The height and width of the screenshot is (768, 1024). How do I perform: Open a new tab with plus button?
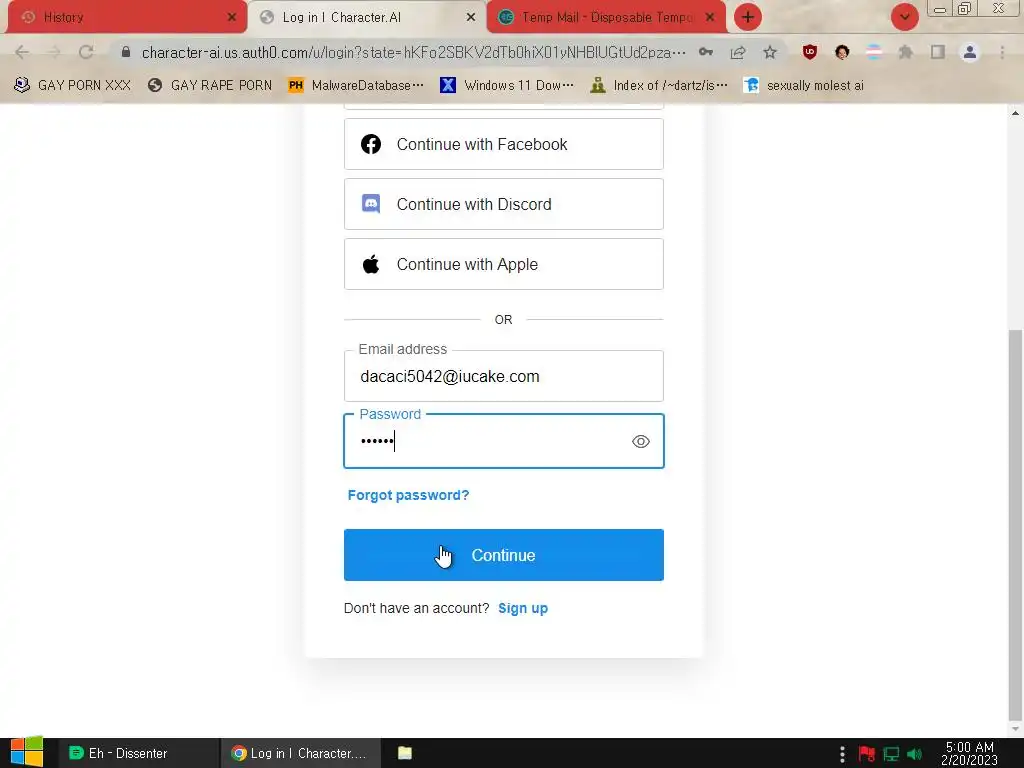[748, 17]
